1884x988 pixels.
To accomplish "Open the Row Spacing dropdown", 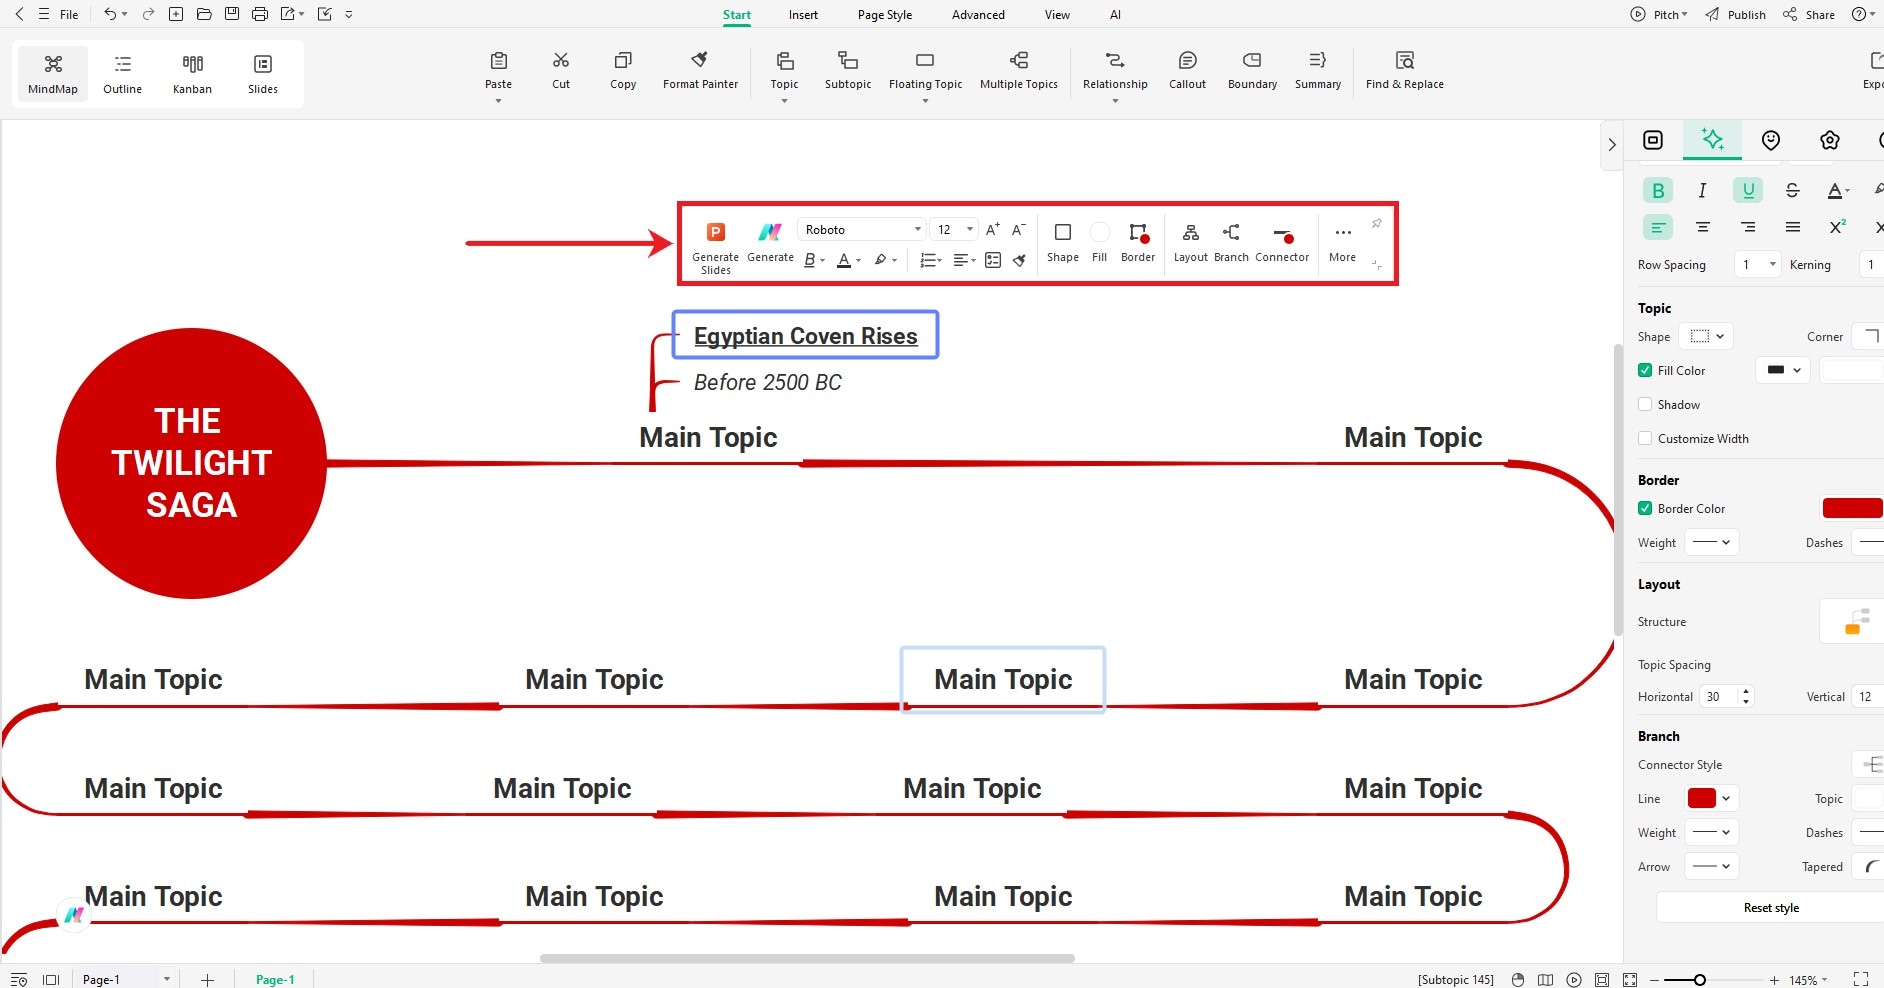I will click(1757, 264).
